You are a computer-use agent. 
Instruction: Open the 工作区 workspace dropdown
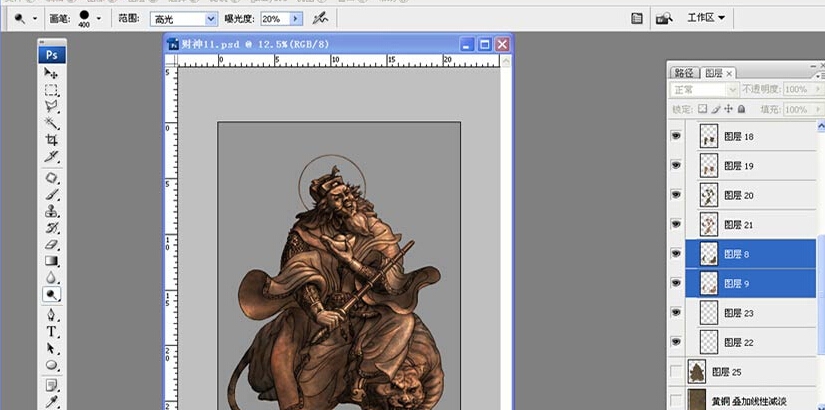pos(706,18)
